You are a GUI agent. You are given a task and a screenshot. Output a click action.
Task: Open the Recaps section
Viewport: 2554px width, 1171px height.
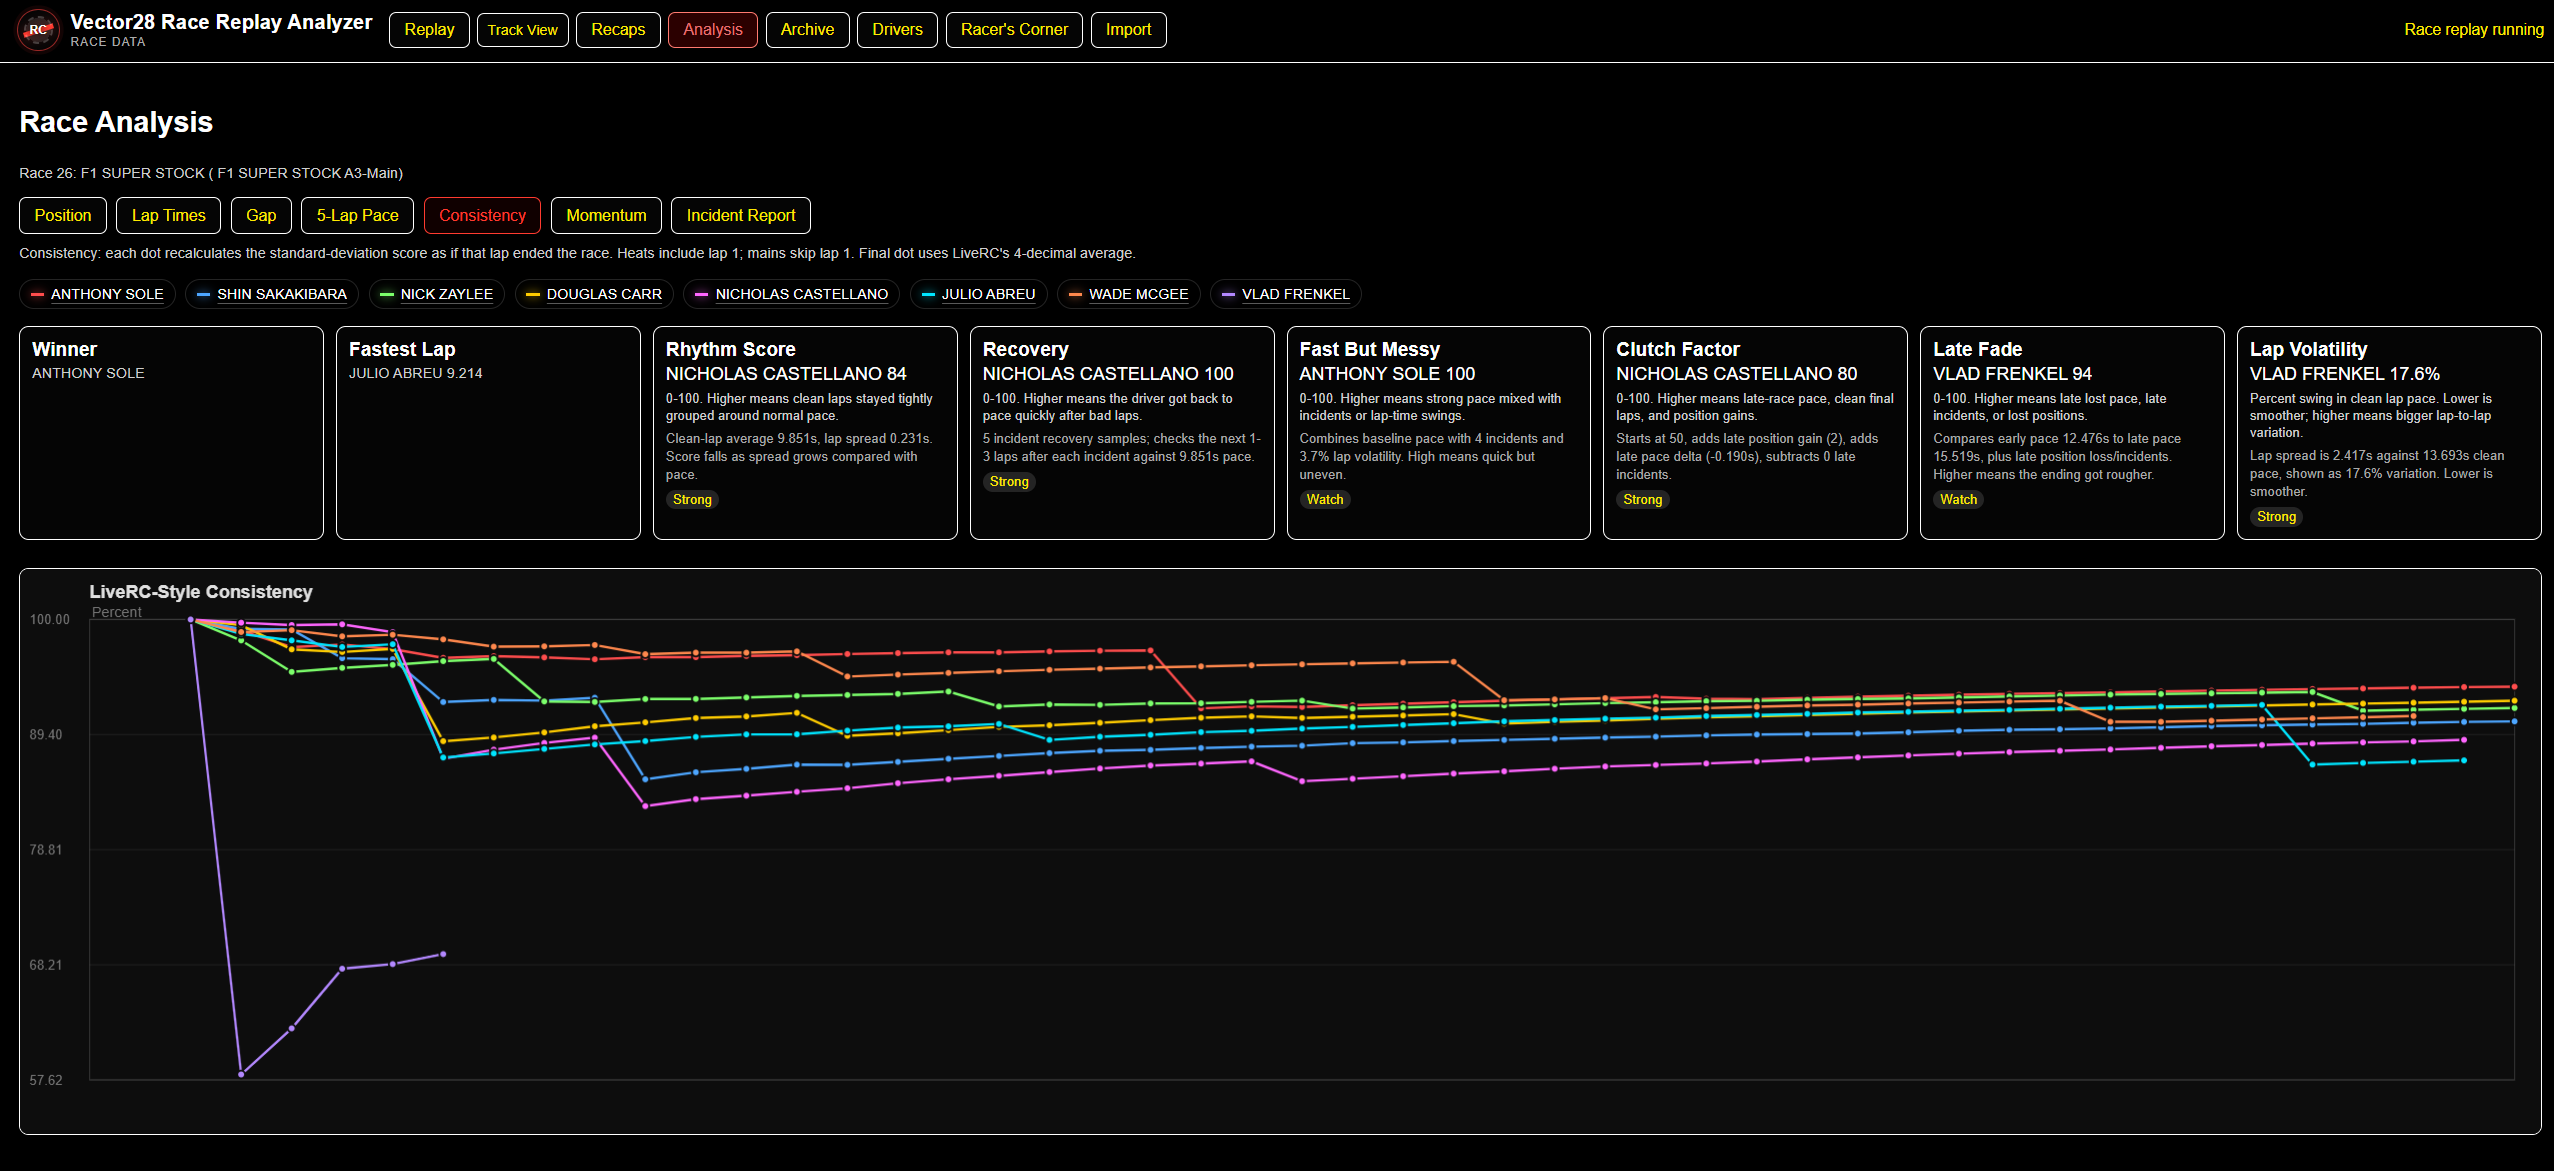(x=618, y=30)
